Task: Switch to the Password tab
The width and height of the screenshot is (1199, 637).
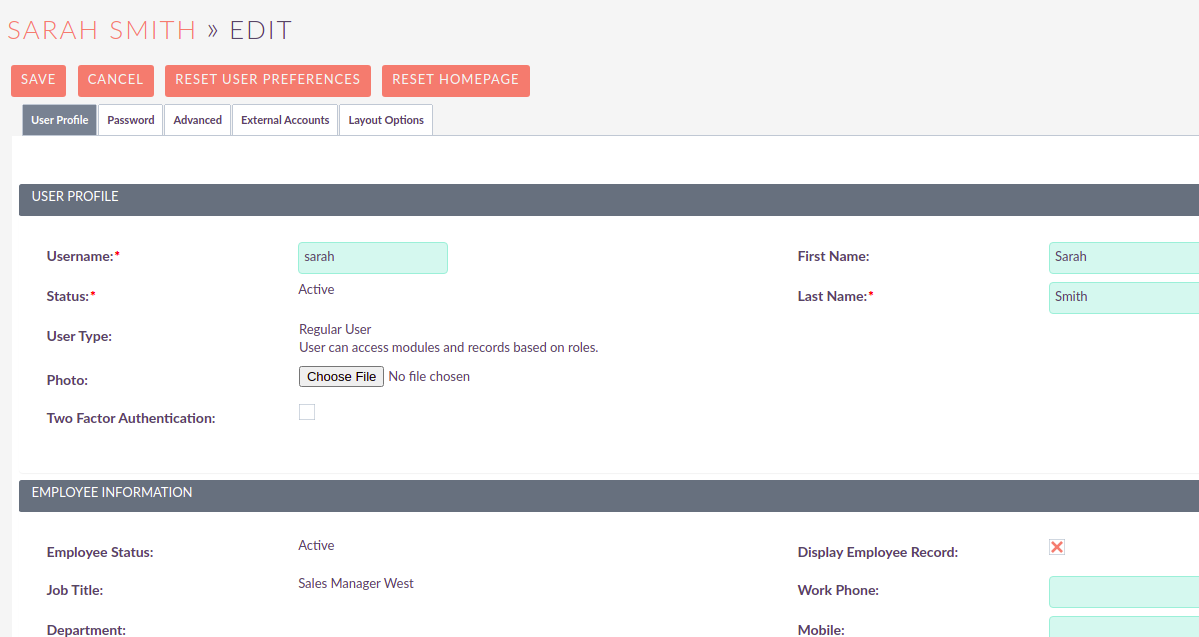Action: click(130, 119)
